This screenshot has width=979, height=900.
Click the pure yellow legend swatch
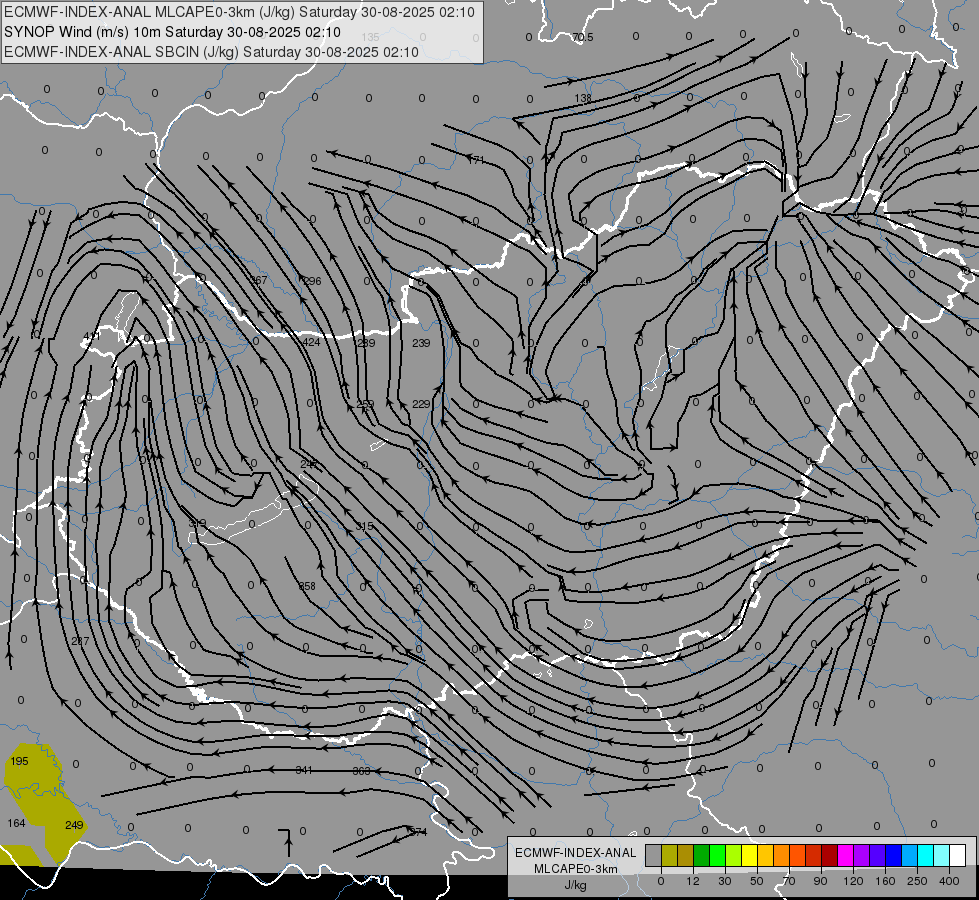point(750,855)
